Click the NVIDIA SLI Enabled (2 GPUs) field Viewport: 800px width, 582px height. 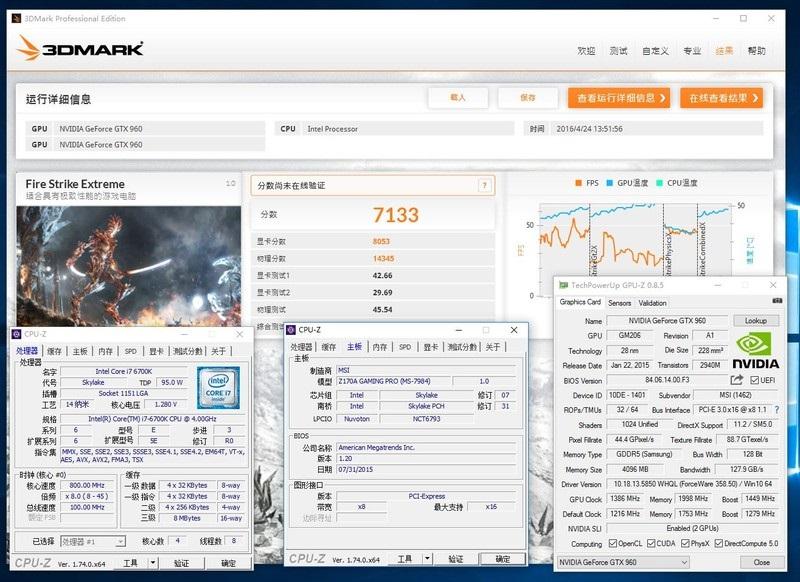(x=692, y=528)
